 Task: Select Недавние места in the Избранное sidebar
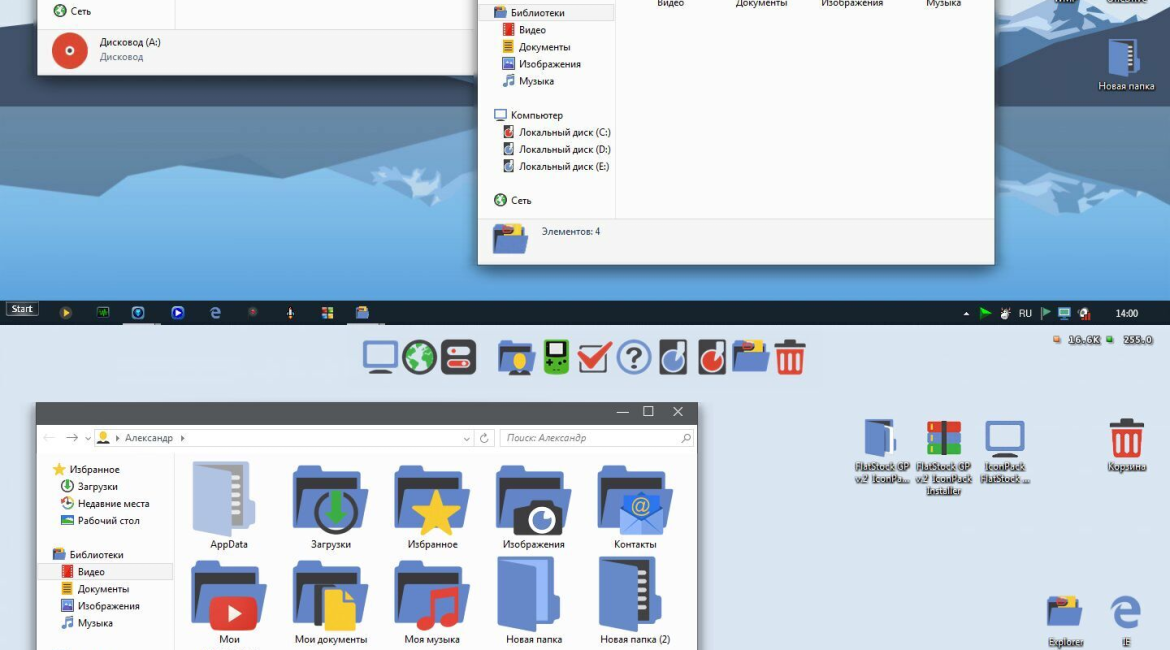(x=113, y=504)
